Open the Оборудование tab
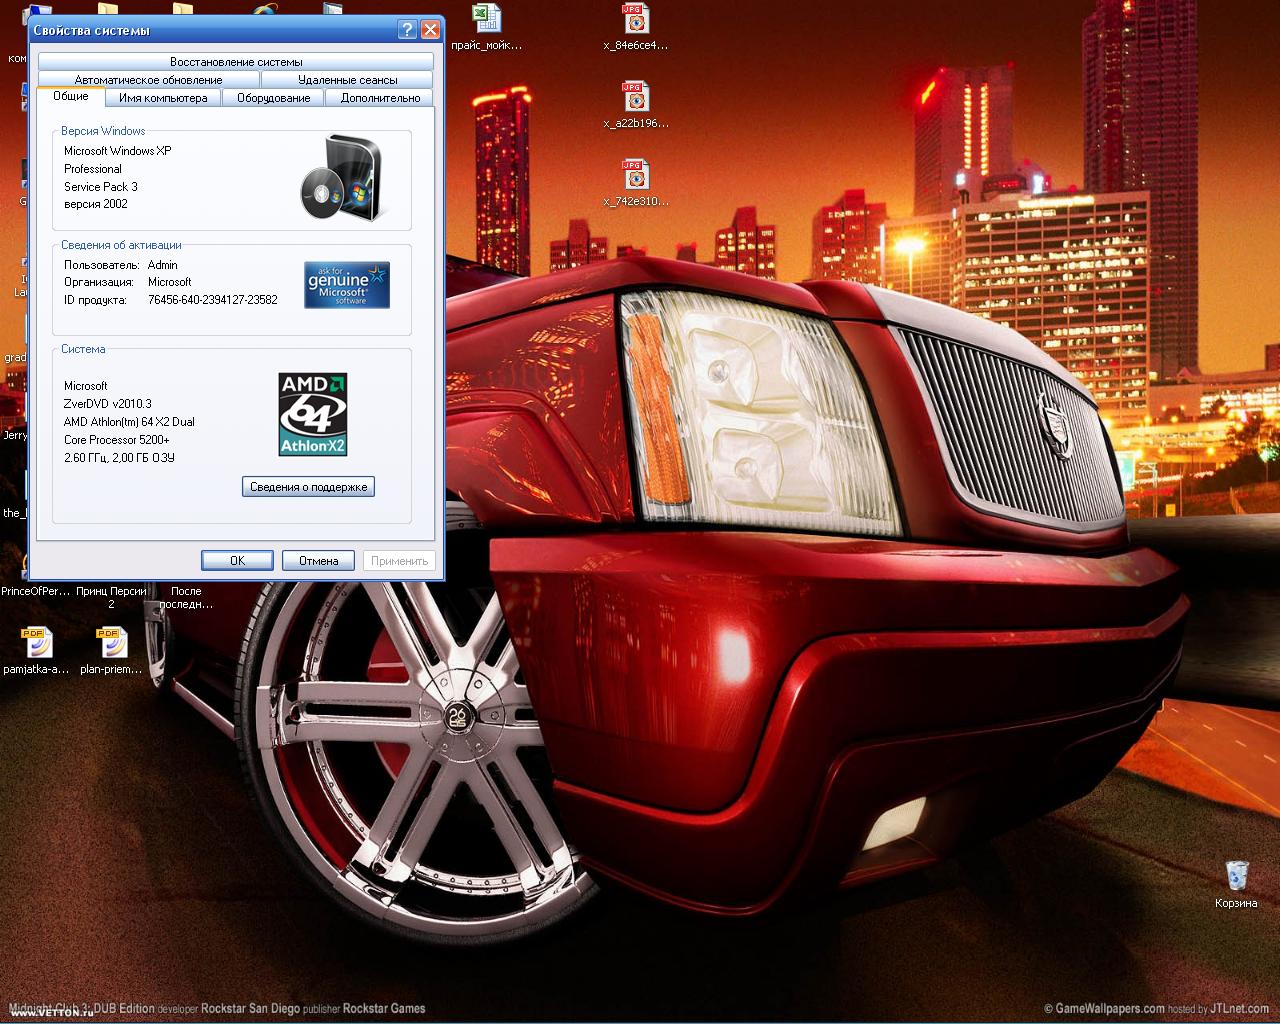Image resolution: width=1280 pixels, height=1024 pixels. tap(273, 98)
